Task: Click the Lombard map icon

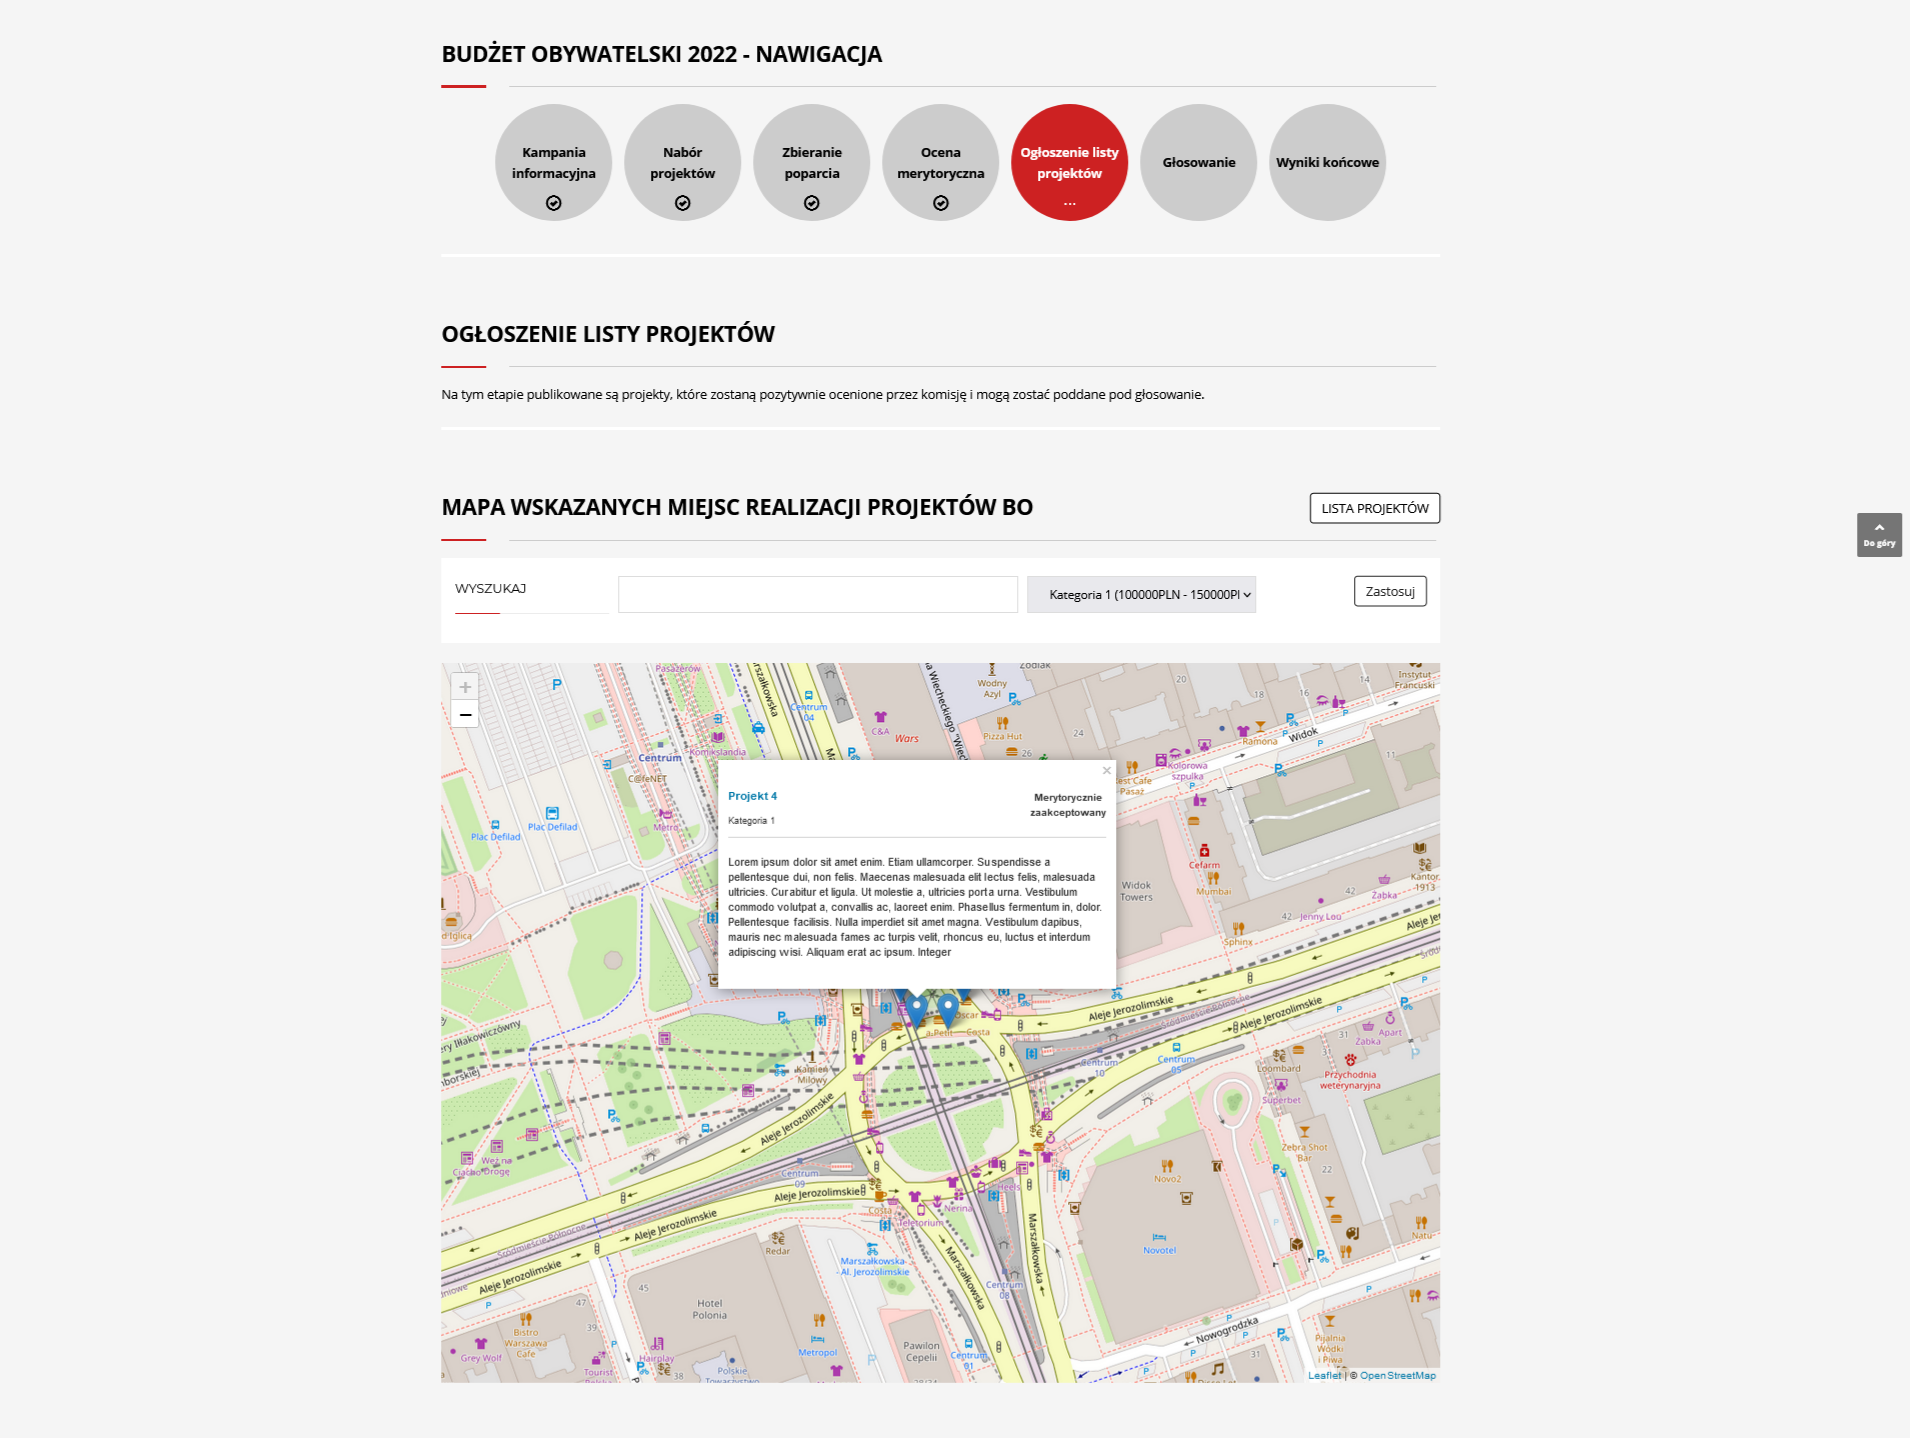Action: (1279, 1055)
